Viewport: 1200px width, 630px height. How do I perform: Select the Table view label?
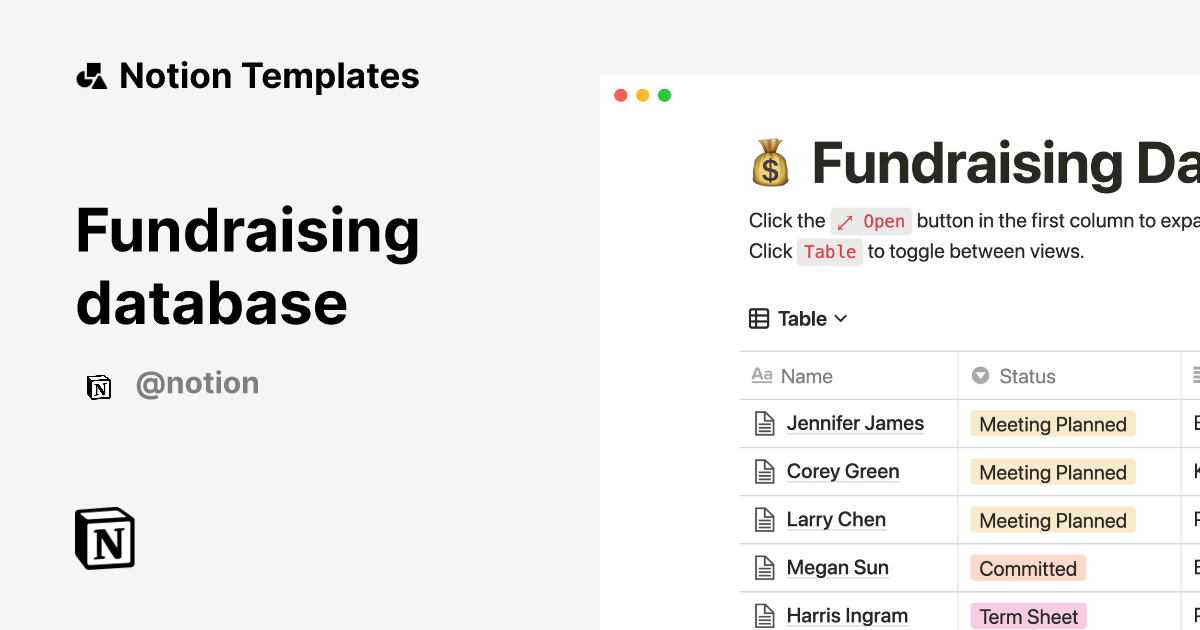point(801,318)
